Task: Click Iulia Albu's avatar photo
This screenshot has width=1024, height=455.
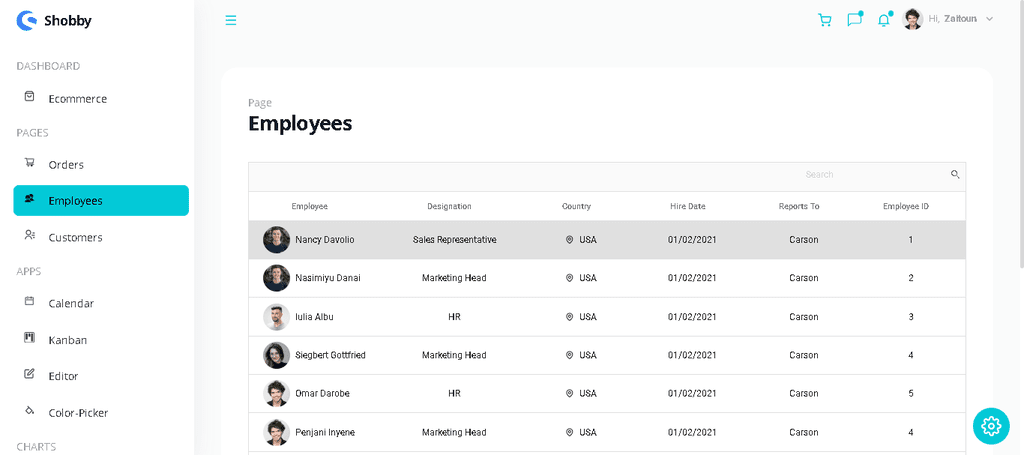Action: pyautogui.click(x=276, y=317)
